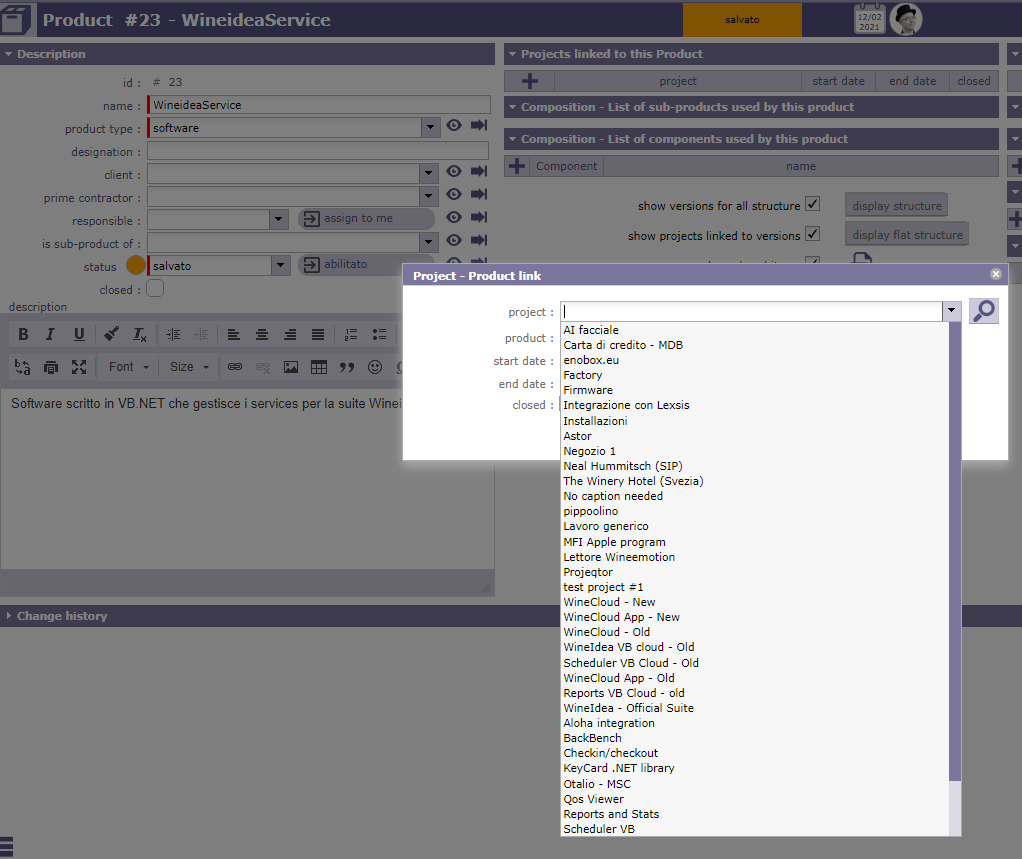Click the plus icon to add linked project
The width and height of the screenshot is (1022, 859).
coord(530,81)
